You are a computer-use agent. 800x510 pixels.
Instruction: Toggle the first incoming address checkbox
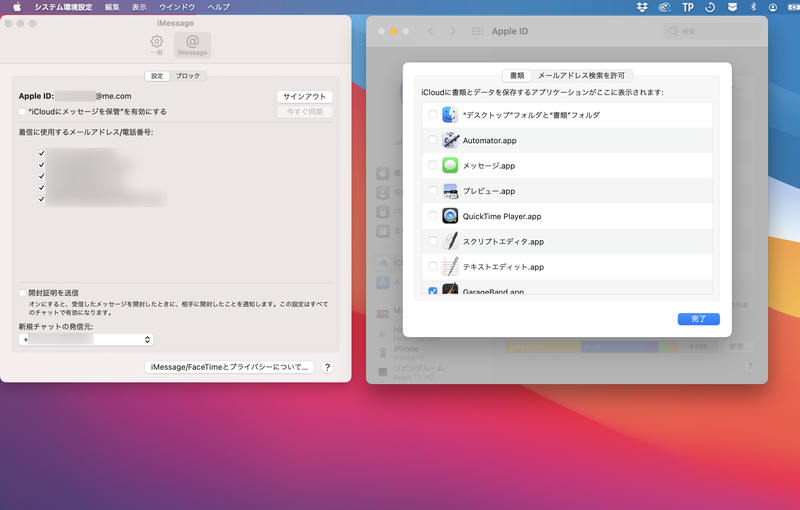point(41,153)
